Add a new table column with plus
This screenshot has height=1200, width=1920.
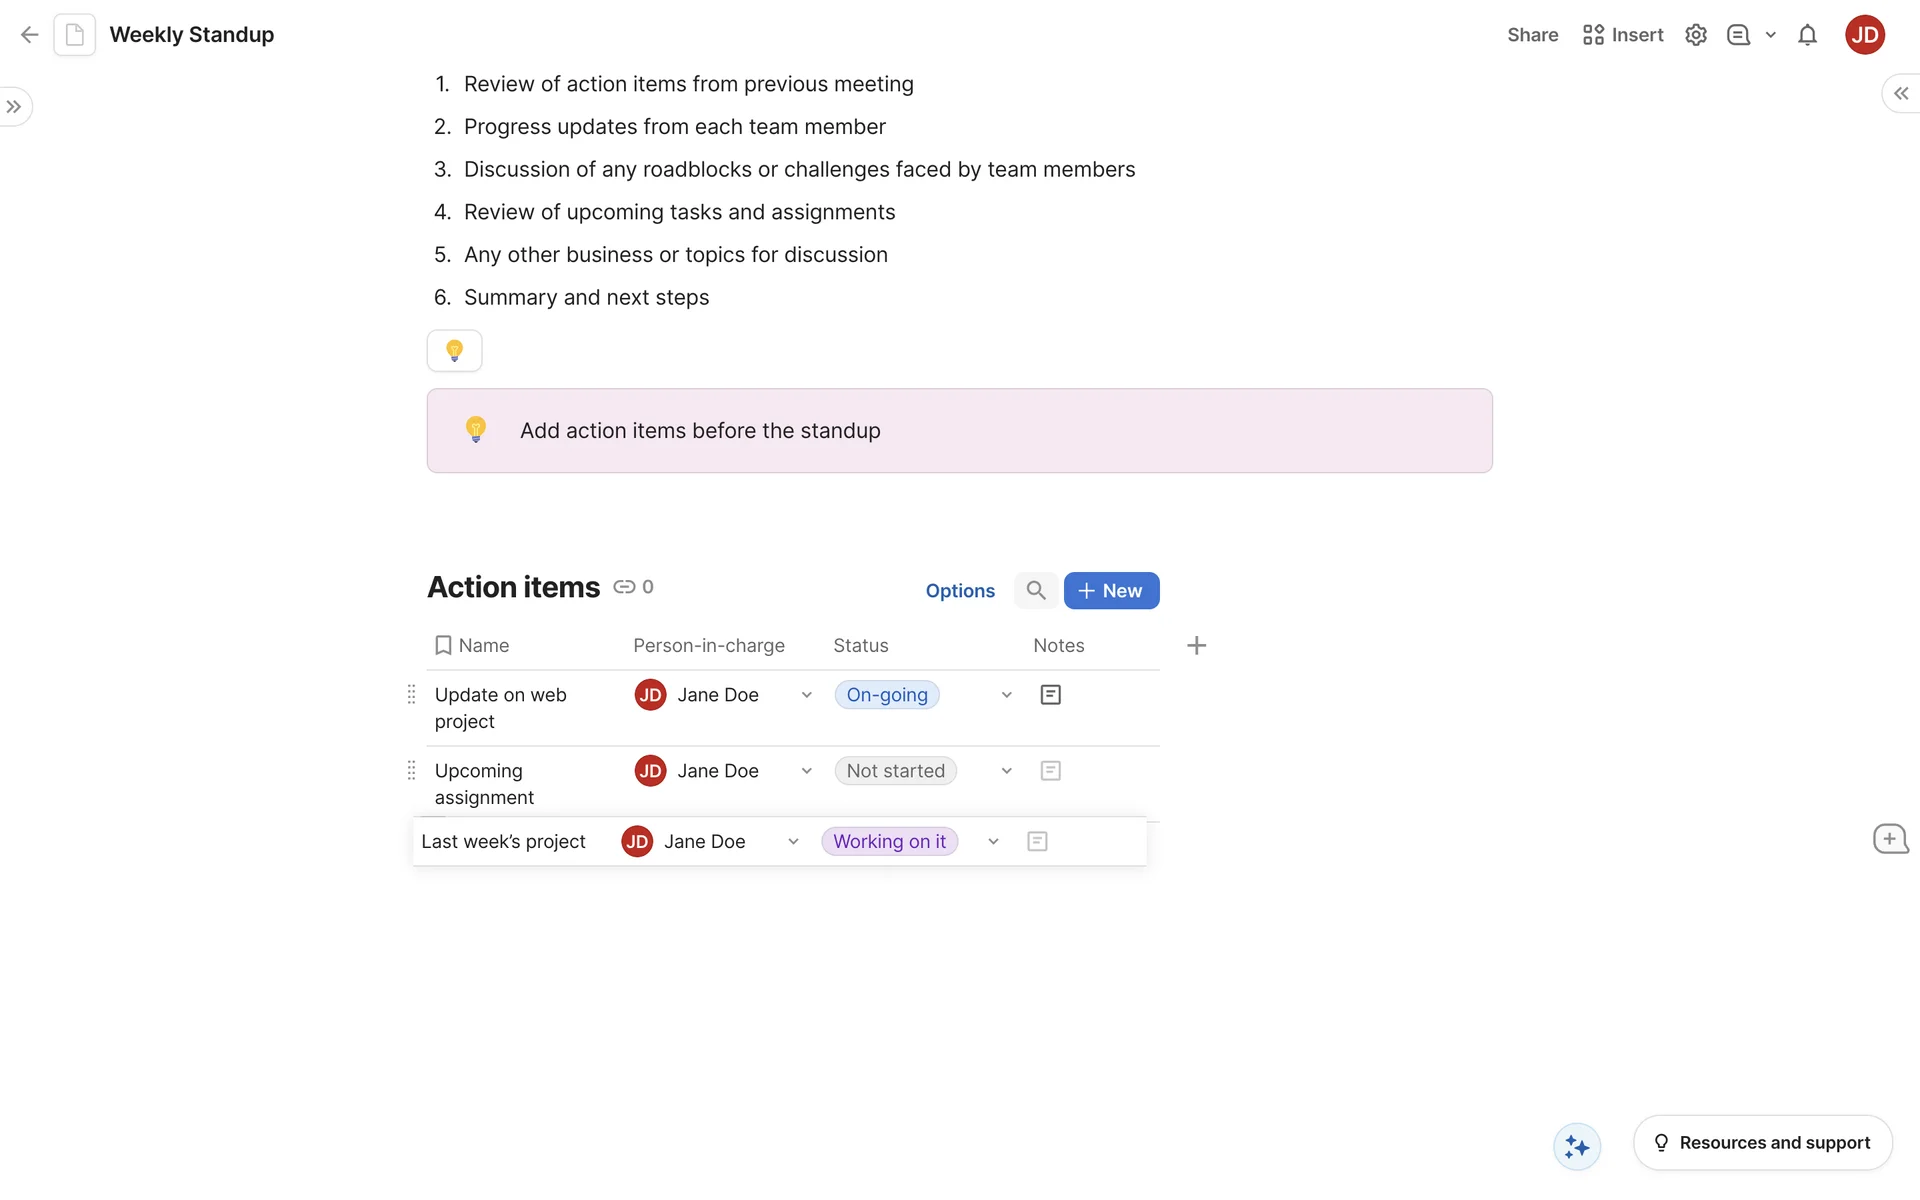[1196, 646]
